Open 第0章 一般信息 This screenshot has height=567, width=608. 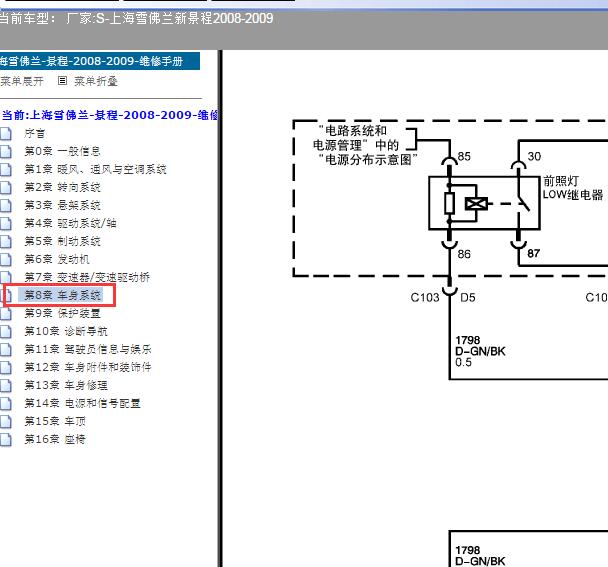point(62,151)
